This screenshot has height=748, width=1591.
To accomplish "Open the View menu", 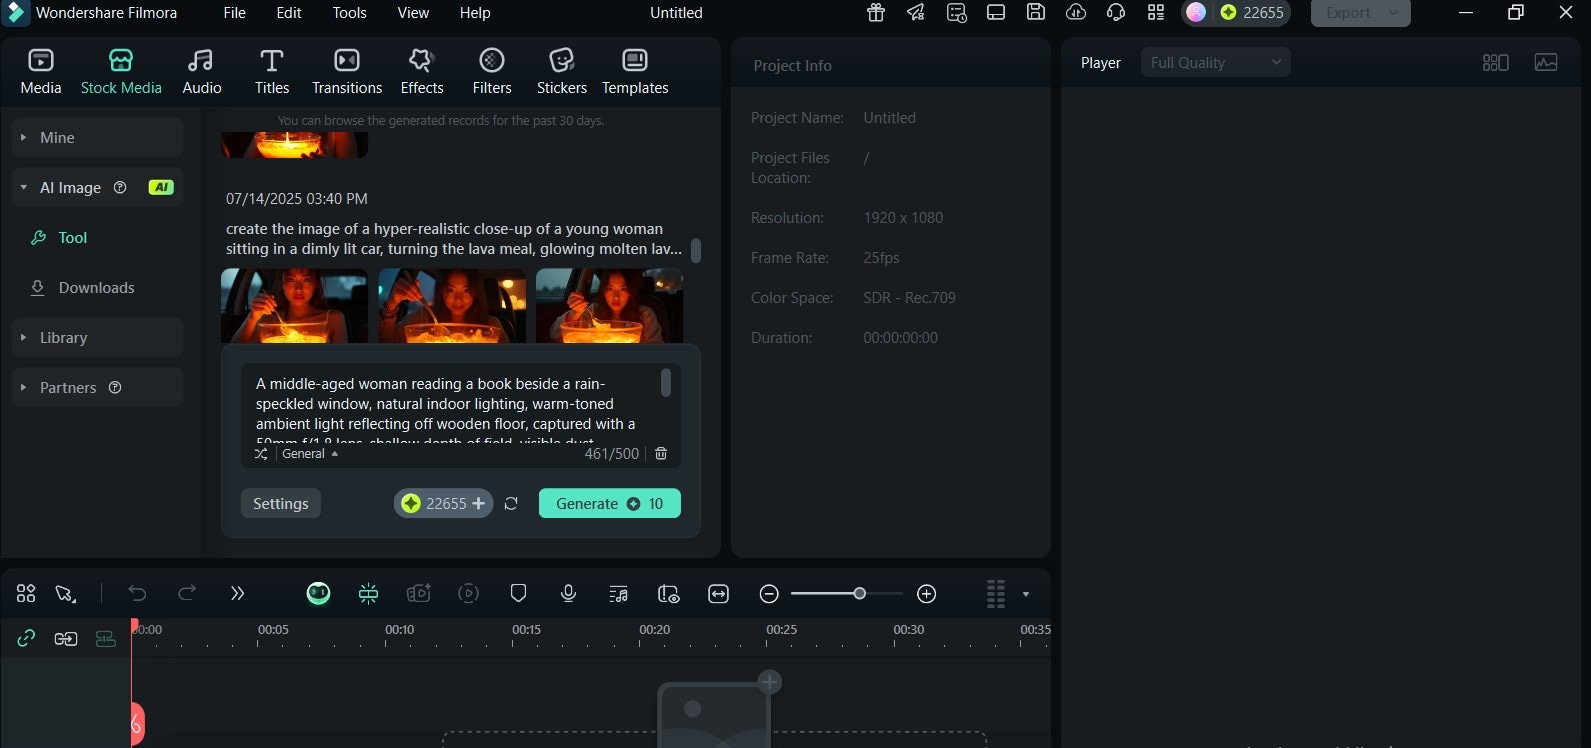I will pyautogui.click(x=413, y=13).
